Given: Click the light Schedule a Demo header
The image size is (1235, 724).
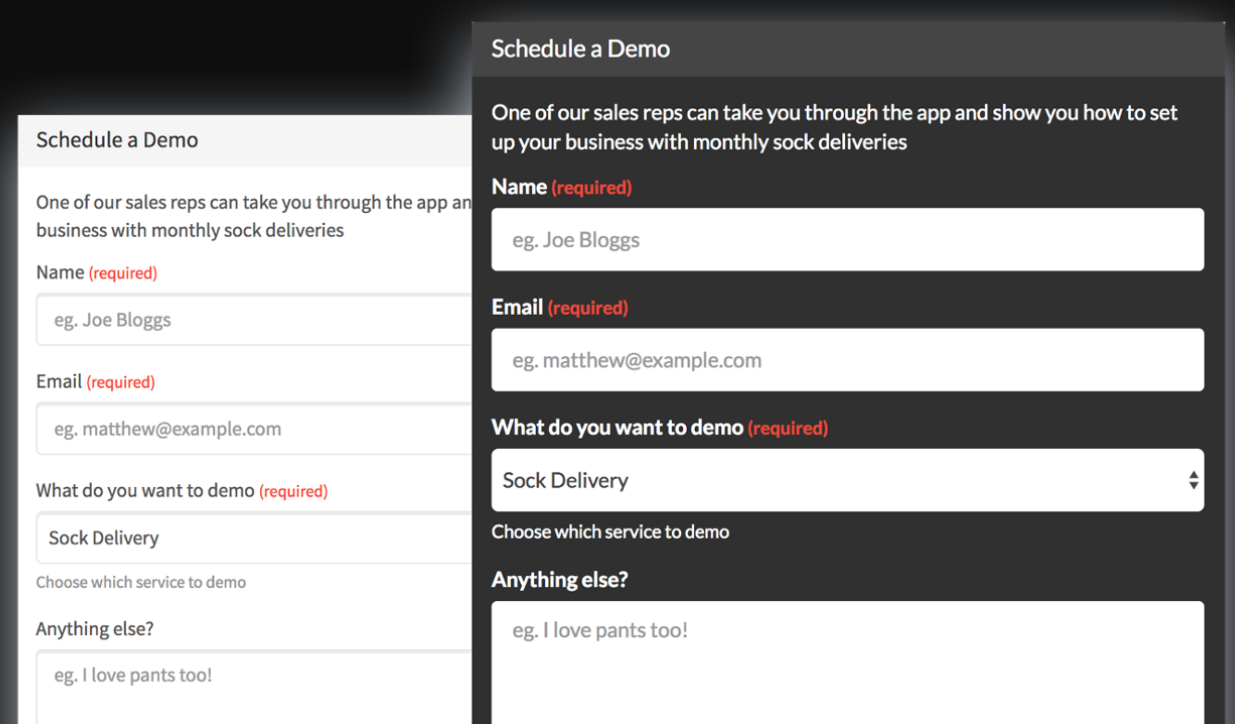Looking at the screenshot, I should pyautogui.click(x=117, y=140).
